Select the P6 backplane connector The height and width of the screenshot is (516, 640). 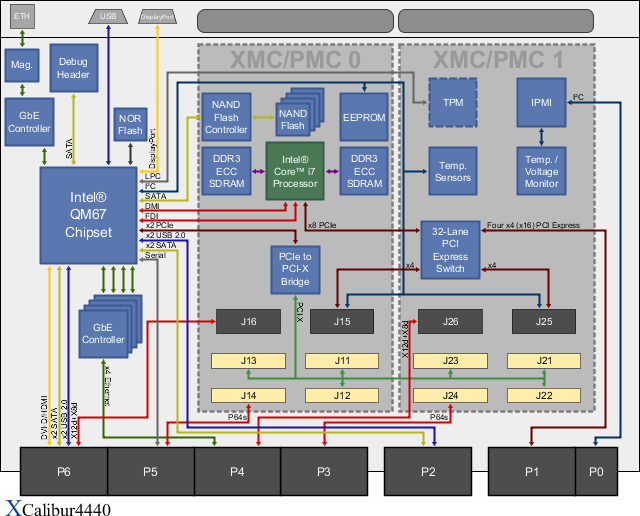point(64,472)
